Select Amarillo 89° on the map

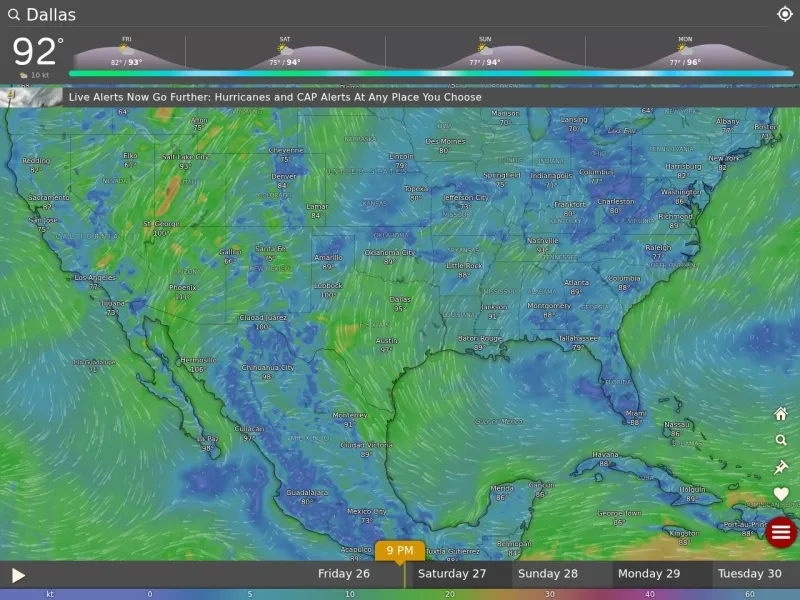coord(328,262)
